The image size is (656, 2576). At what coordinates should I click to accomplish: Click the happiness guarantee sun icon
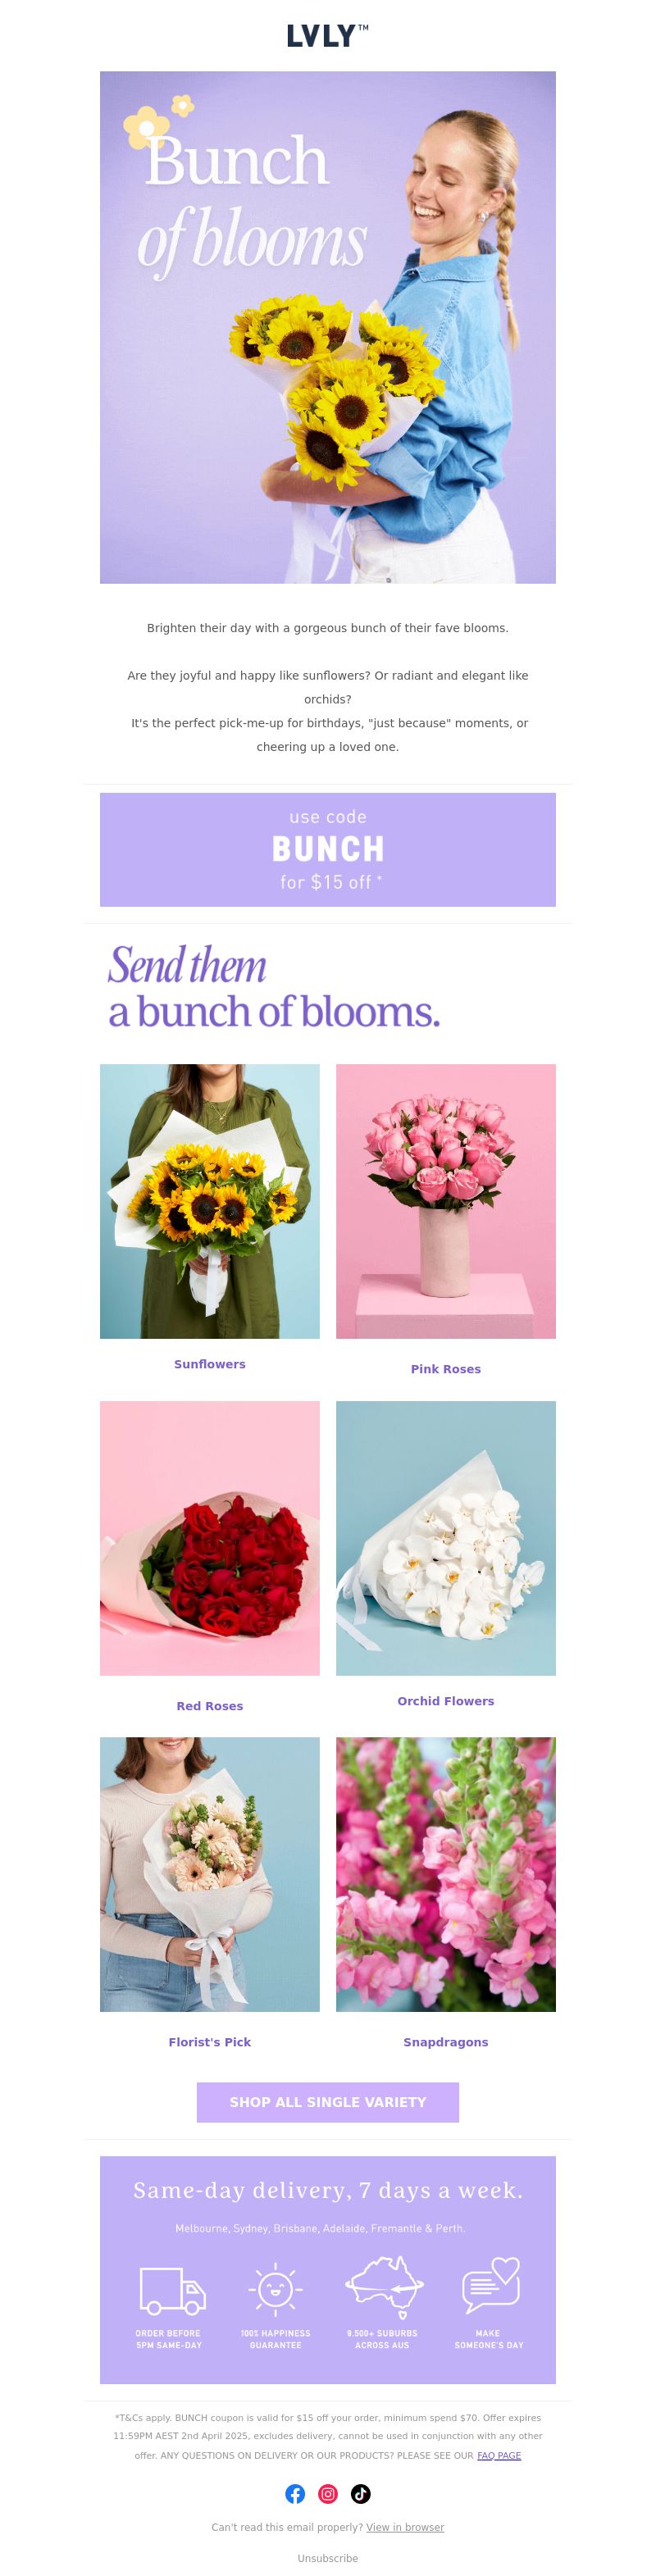tap(275, 2289)
